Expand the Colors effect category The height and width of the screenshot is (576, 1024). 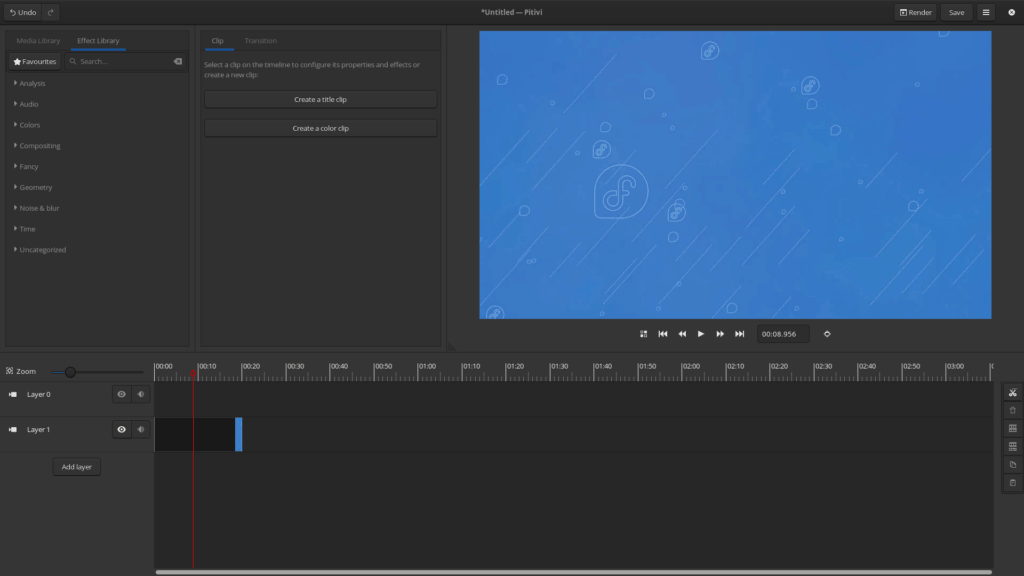(x=29, y=125)
